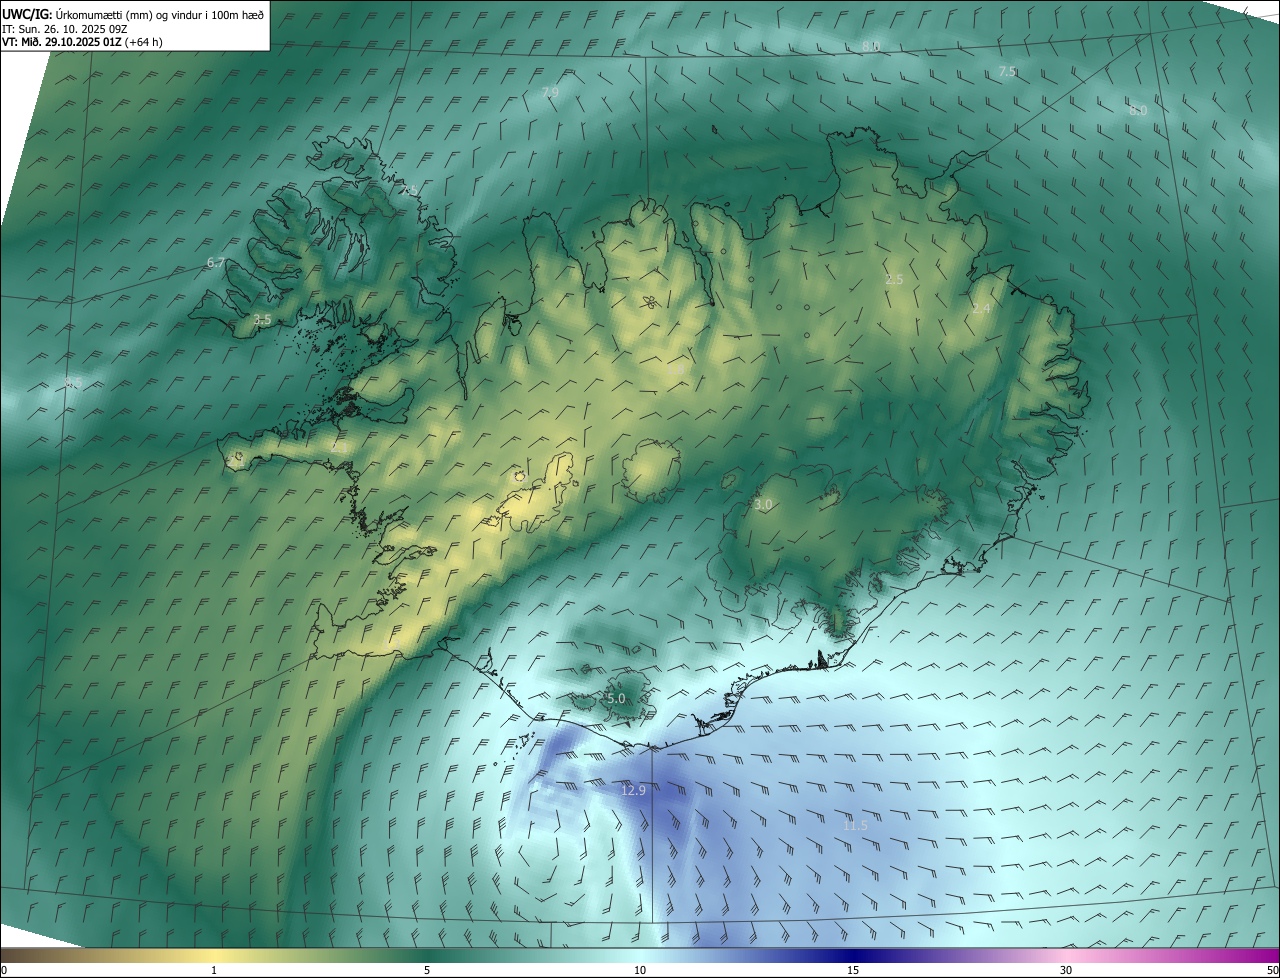Click the 6.7 value label on the map
The image size is (1280, 978).
tap(215, 262)
